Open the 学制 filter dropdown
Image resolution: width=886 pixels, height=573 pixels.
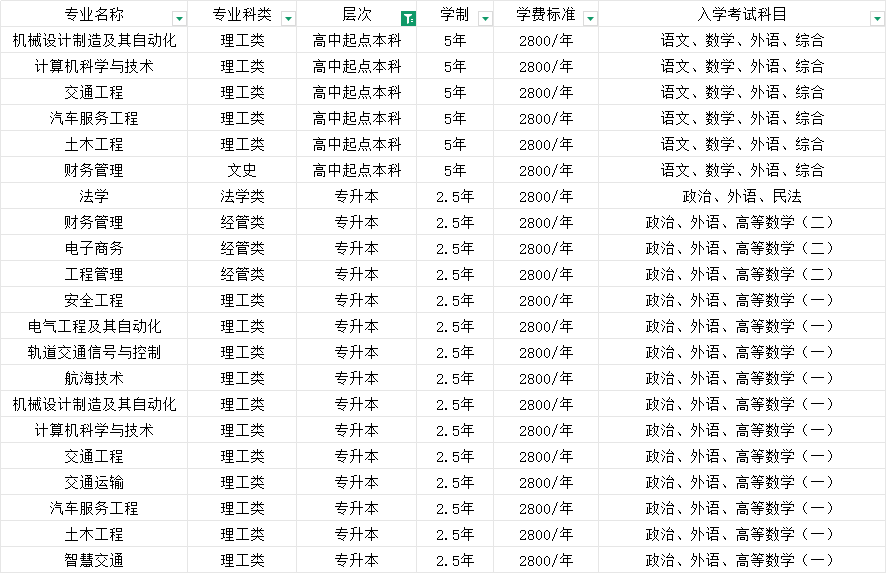click(485, 19)
